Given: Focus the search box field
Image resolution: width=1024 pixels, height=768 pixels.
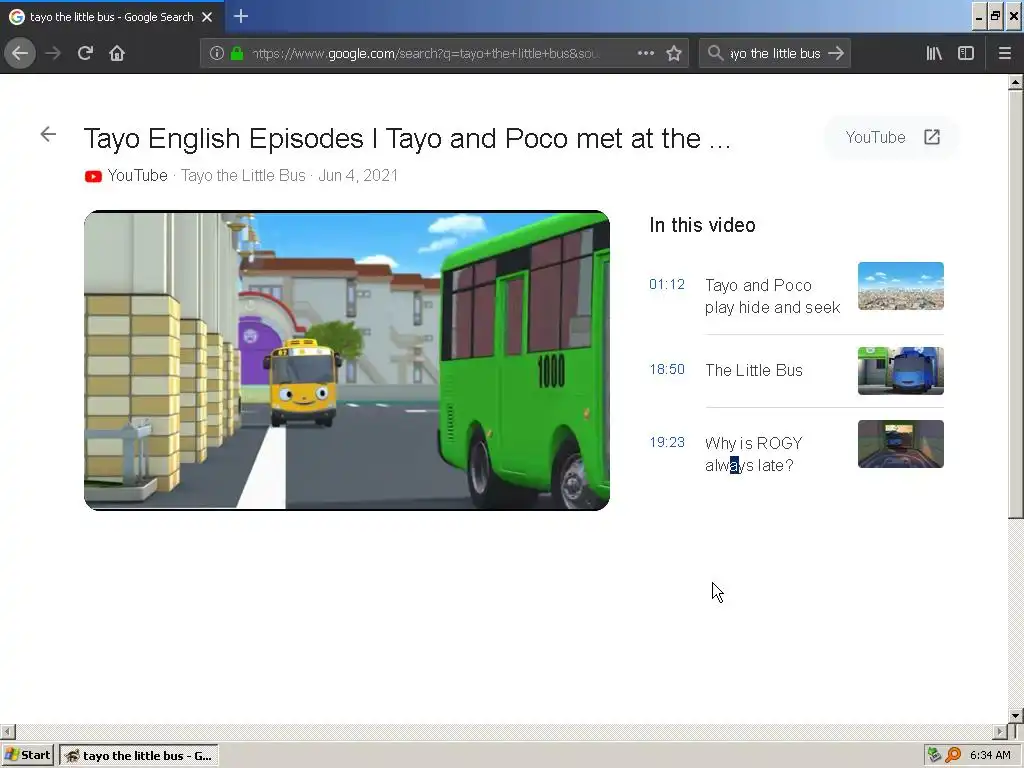Looking at the screenshot, I should (x=775, y=53).
